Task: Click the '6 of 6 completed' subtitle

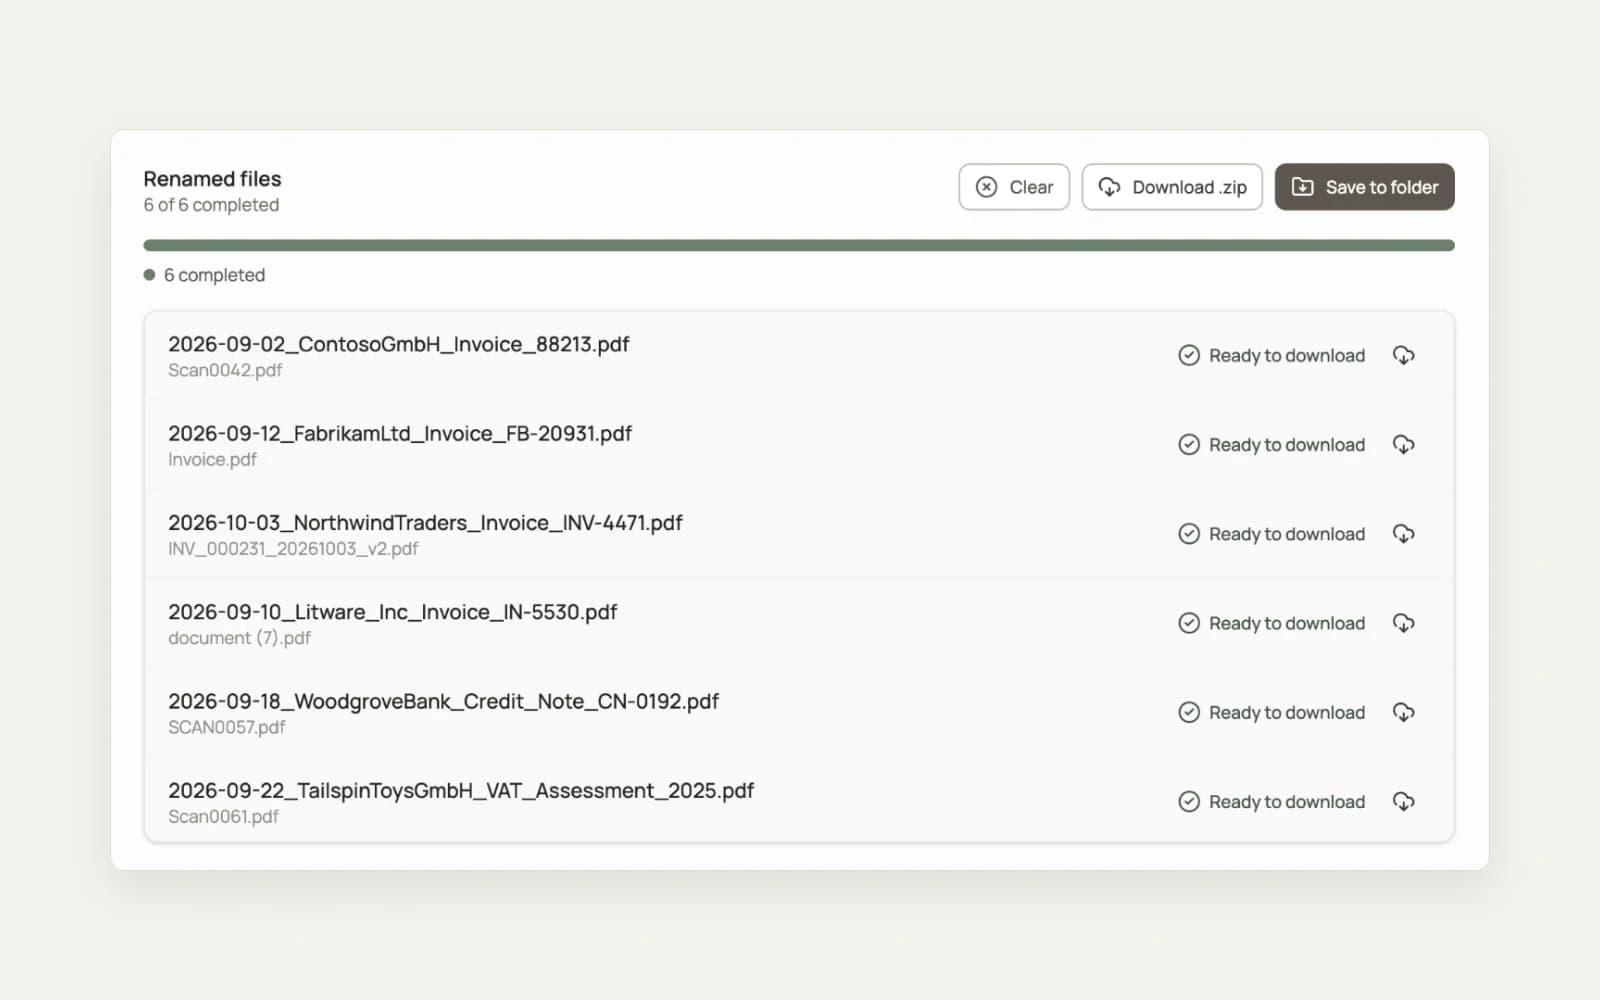Action: coord(211,205)
